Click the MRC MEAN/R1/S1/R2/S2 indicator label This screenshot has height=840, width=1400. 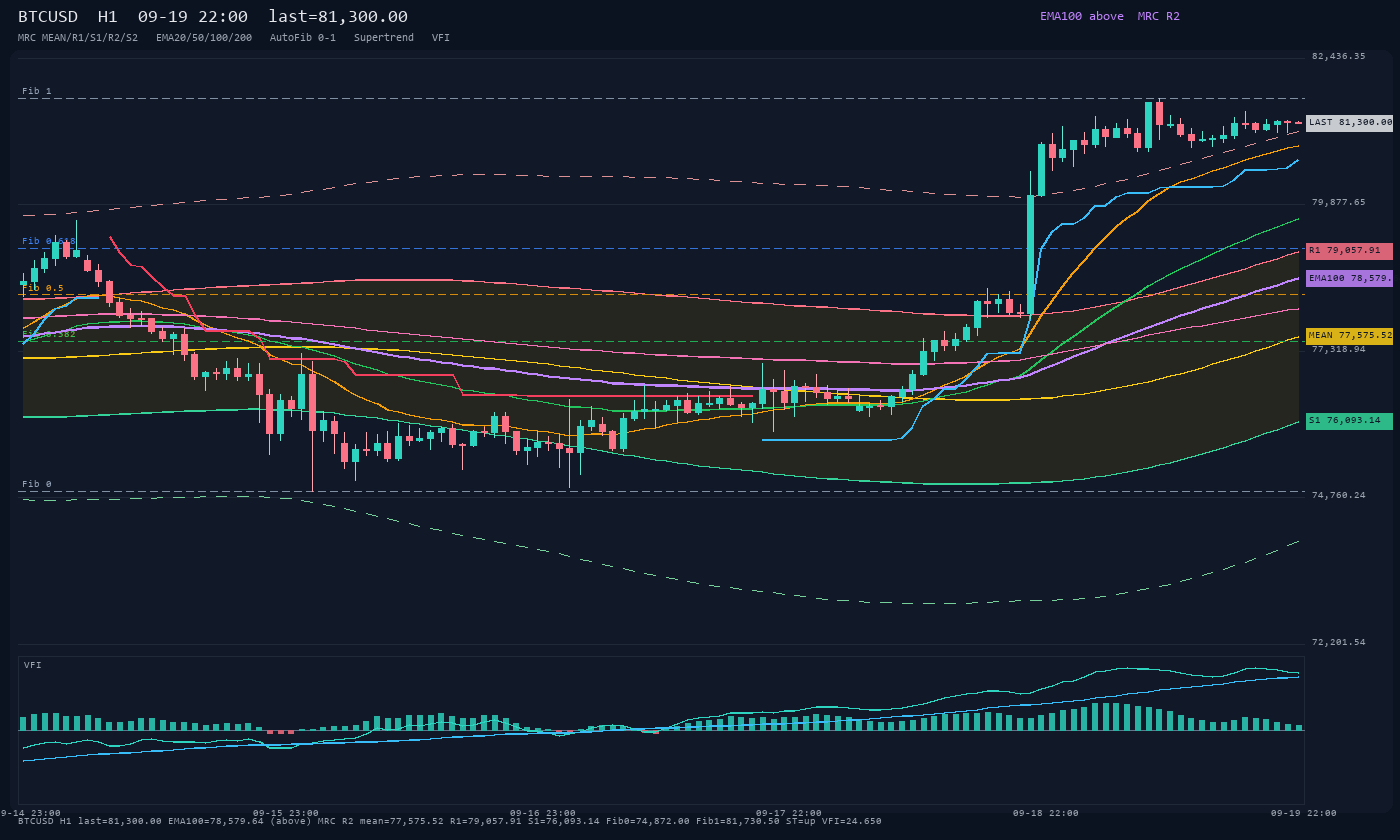(78, 38)
